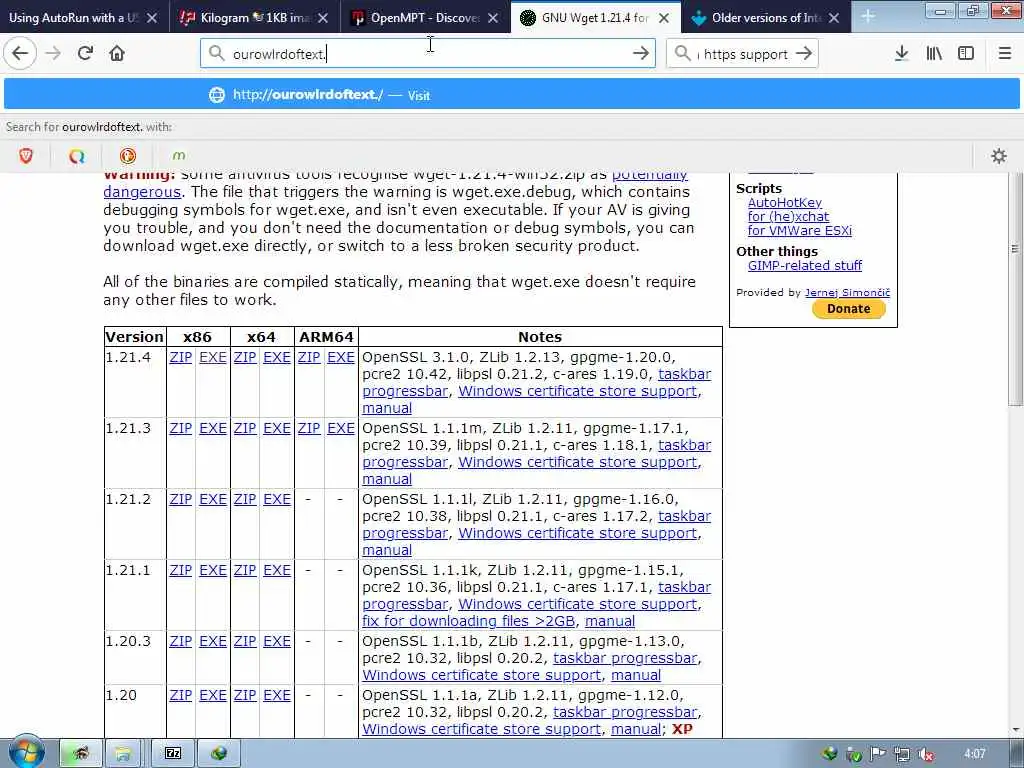The height and width of the screenshot is (768, 1024).
Task: Click the Action Center flag tray icon
Action: coord(878,754)
